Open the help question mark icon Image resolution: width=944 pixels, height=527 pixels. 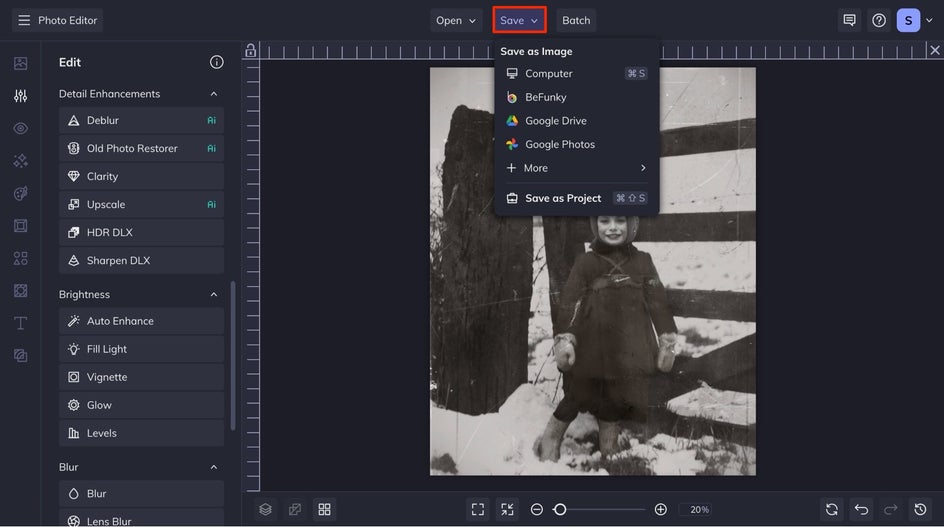click(879, 20)
